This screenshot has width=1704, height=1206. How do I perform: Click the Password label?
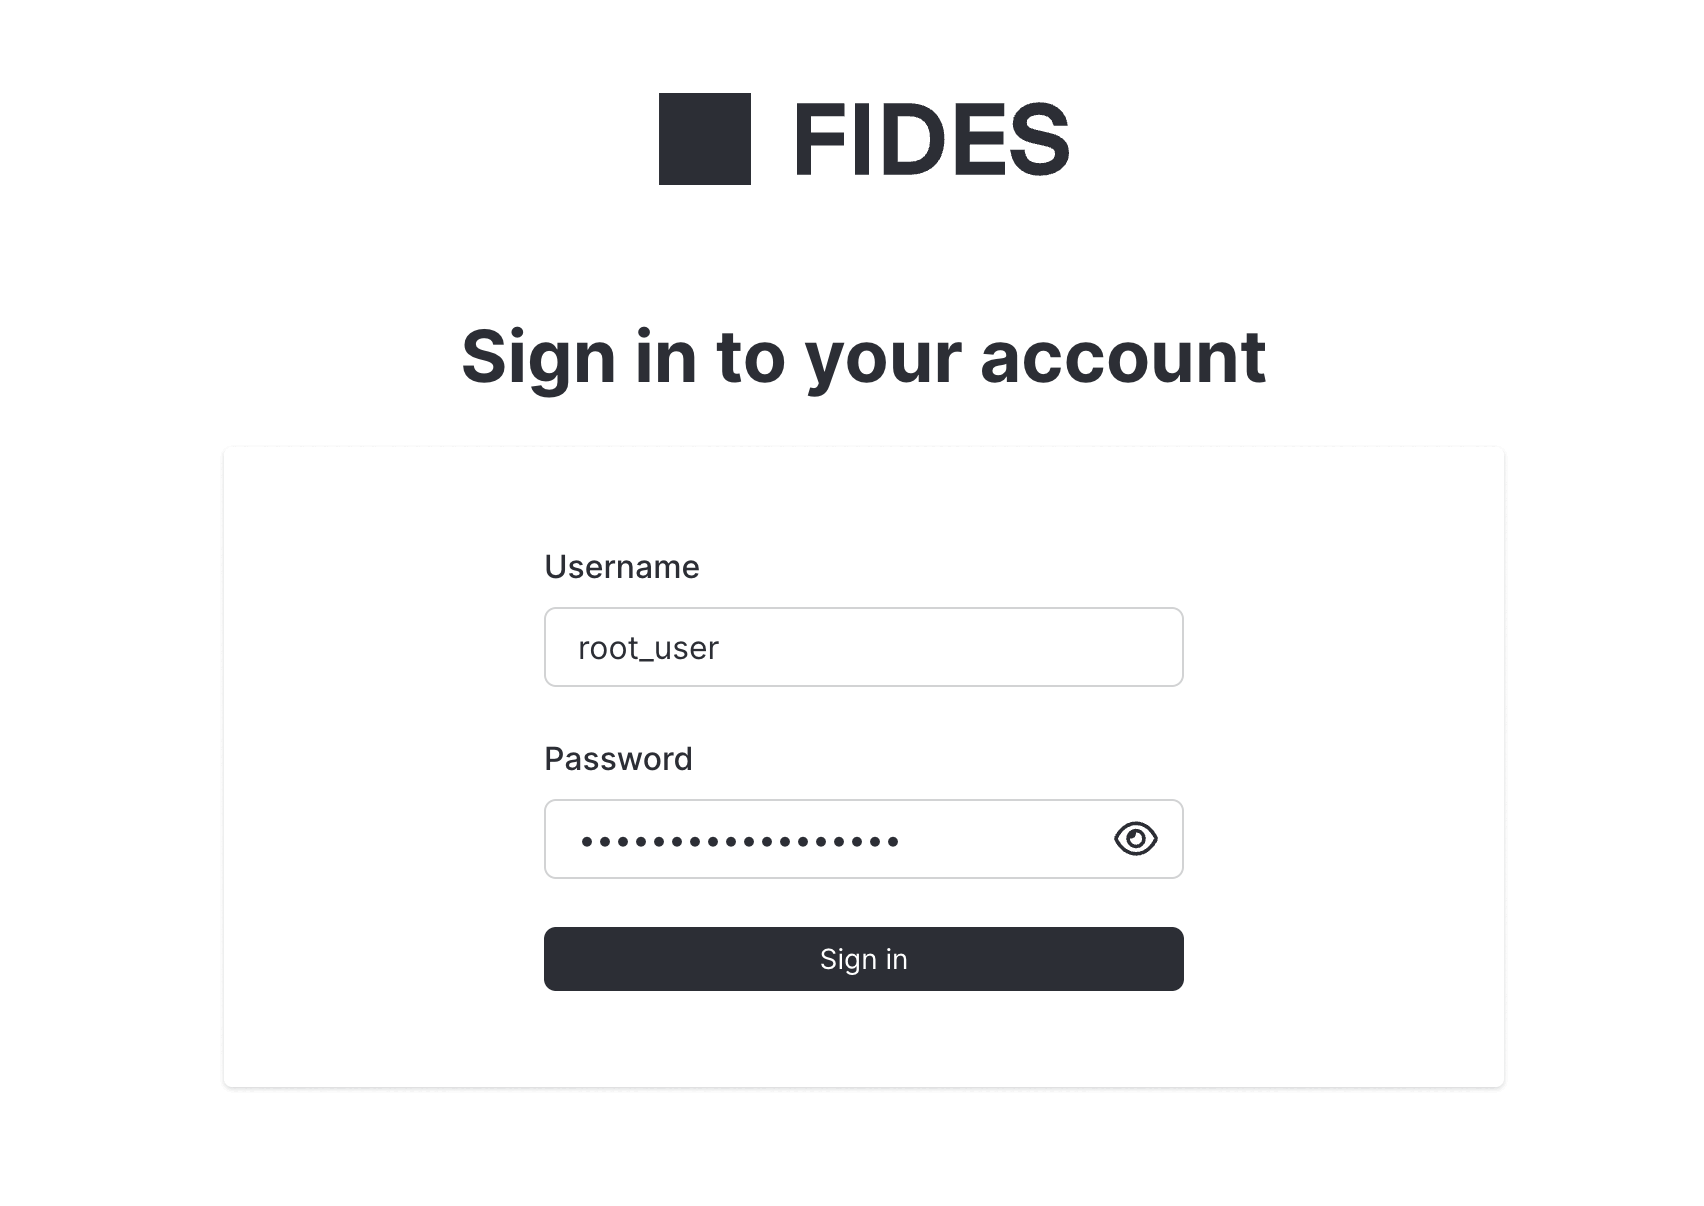click(x=618, y=759)
